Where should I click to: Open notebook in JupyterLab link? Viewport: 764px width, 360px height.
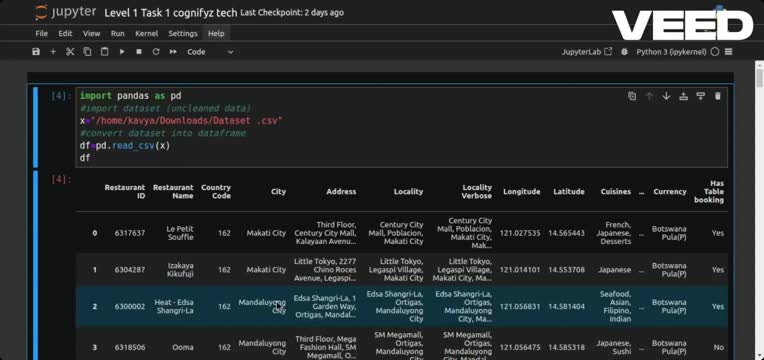pos(587,52)
